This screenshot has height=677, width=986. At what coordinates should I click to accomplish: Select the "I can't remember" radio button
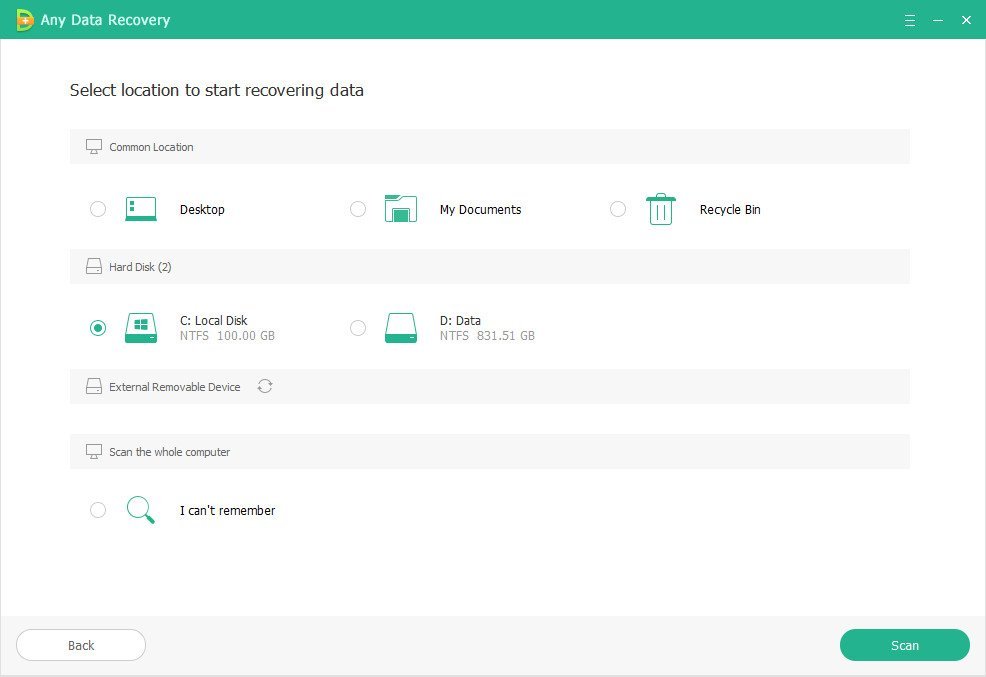[98, 510]
